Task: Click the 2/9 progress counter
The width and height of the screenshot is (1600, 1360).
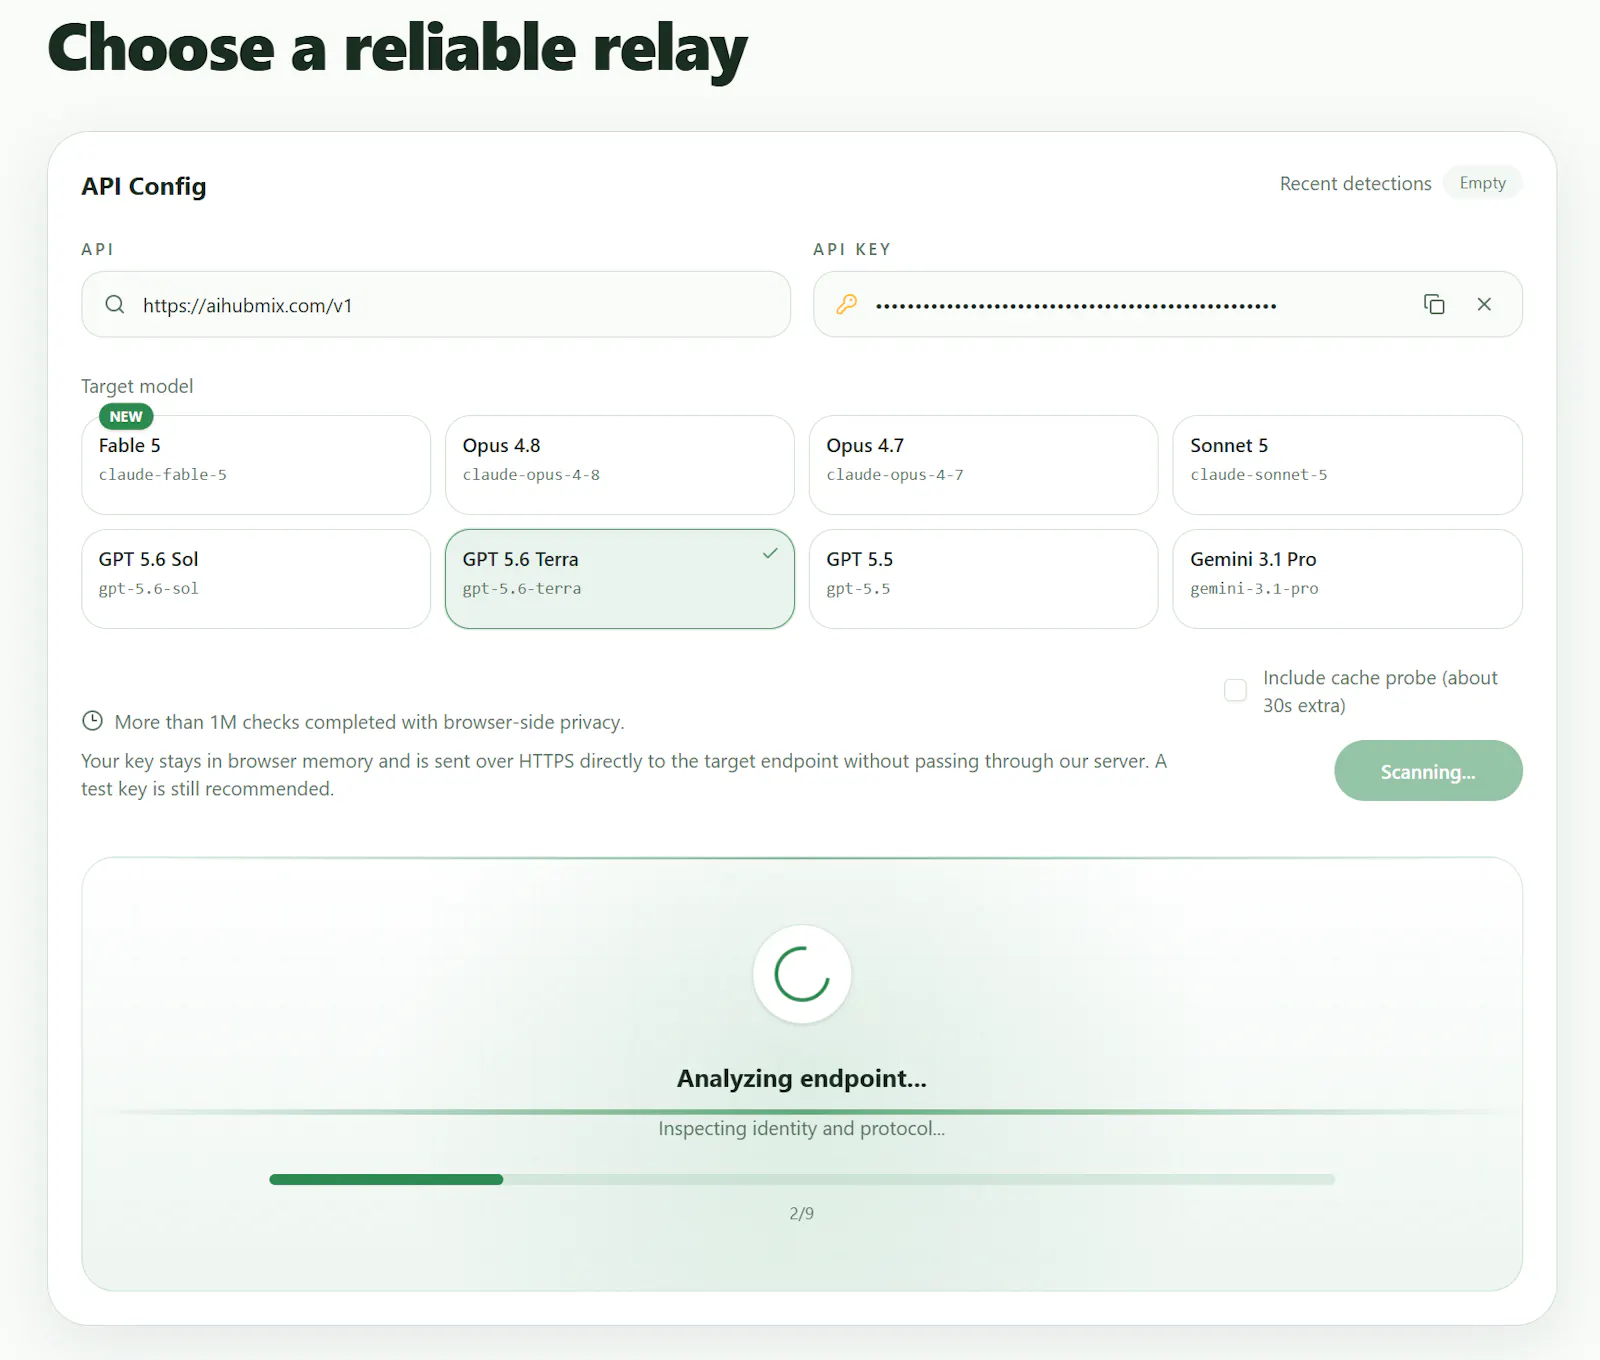Action: point(802,1213)
